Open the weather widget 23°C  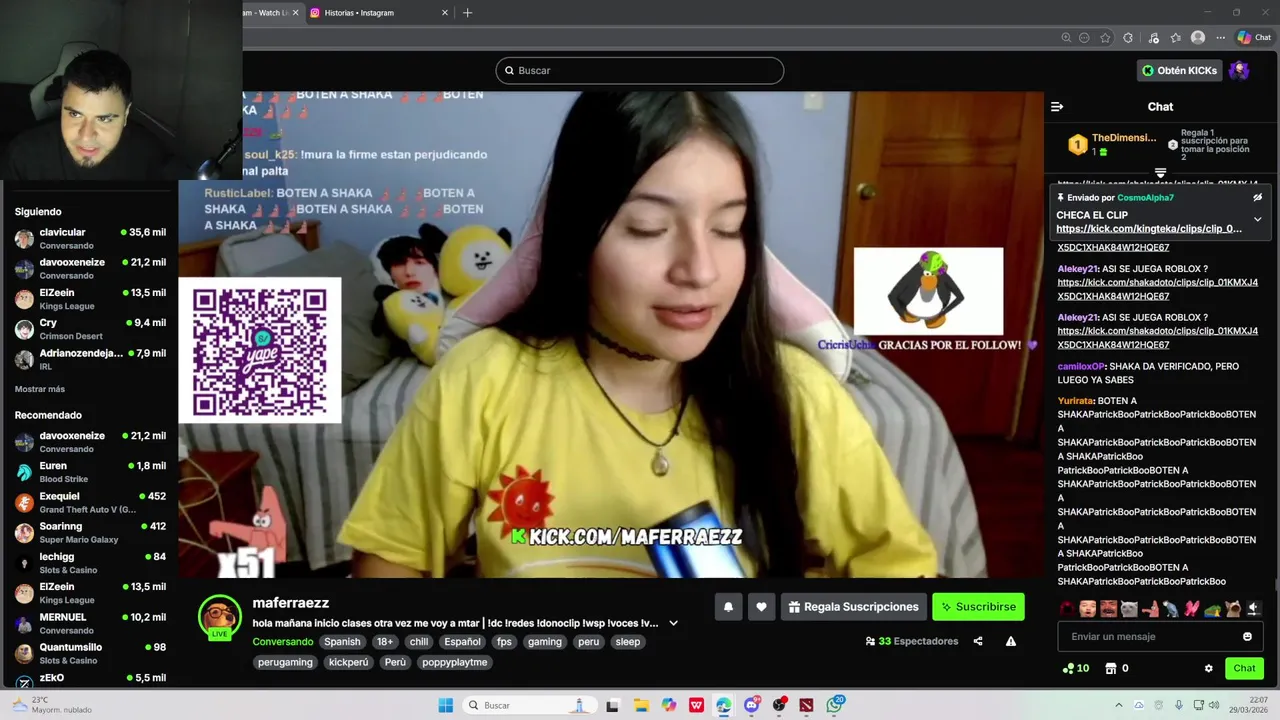coord(50,705)
